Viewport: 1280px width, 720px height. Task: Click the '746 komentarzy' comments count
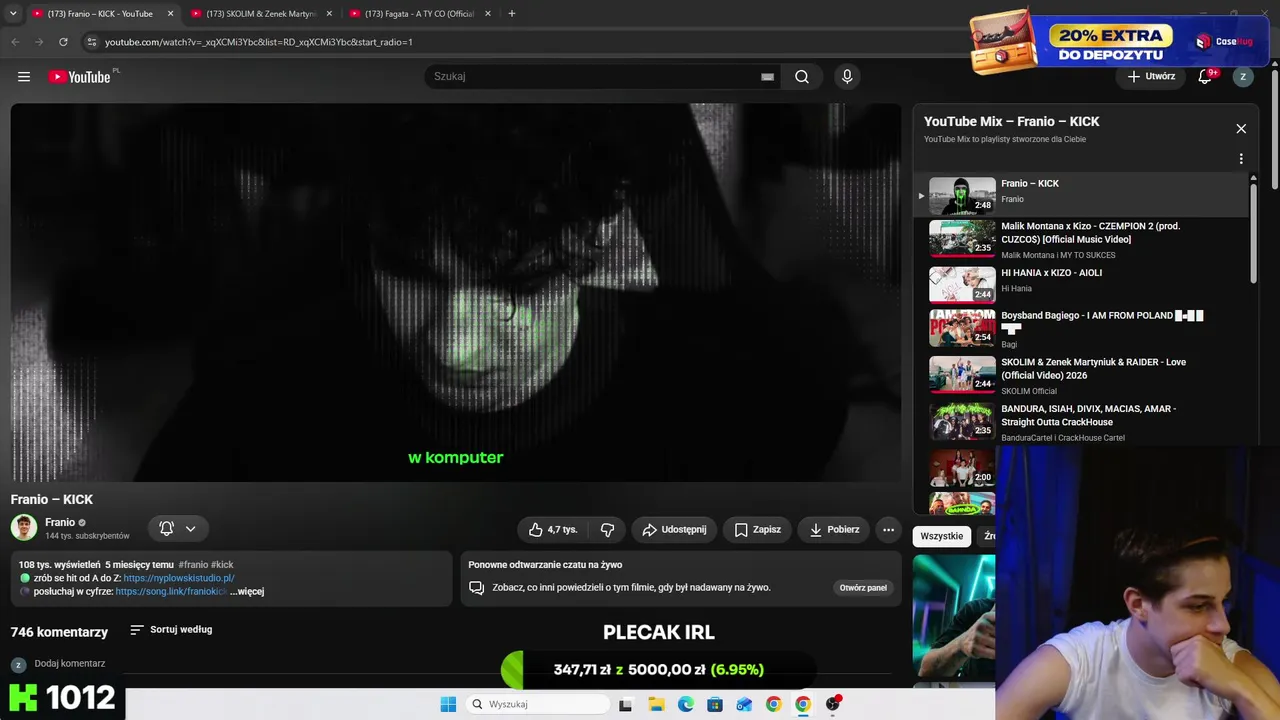59,632
